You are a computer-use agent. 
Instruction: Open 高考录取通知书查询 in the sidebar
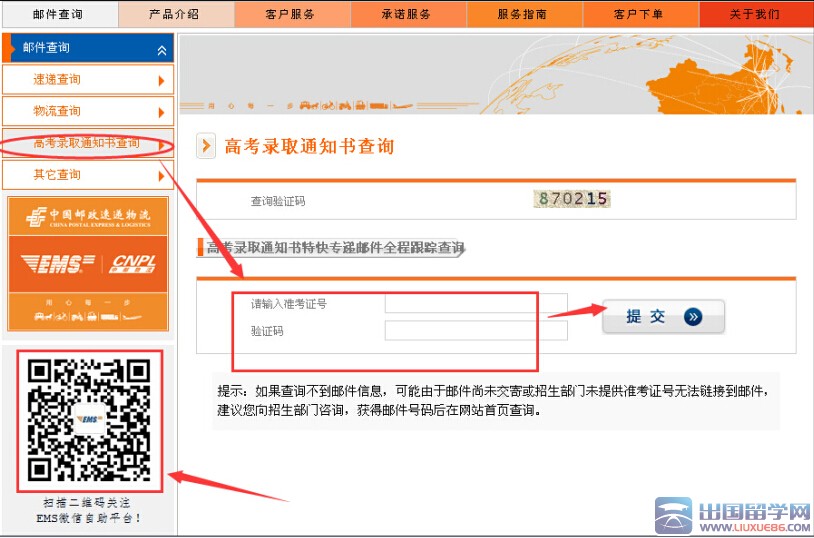tap(86, 144)
